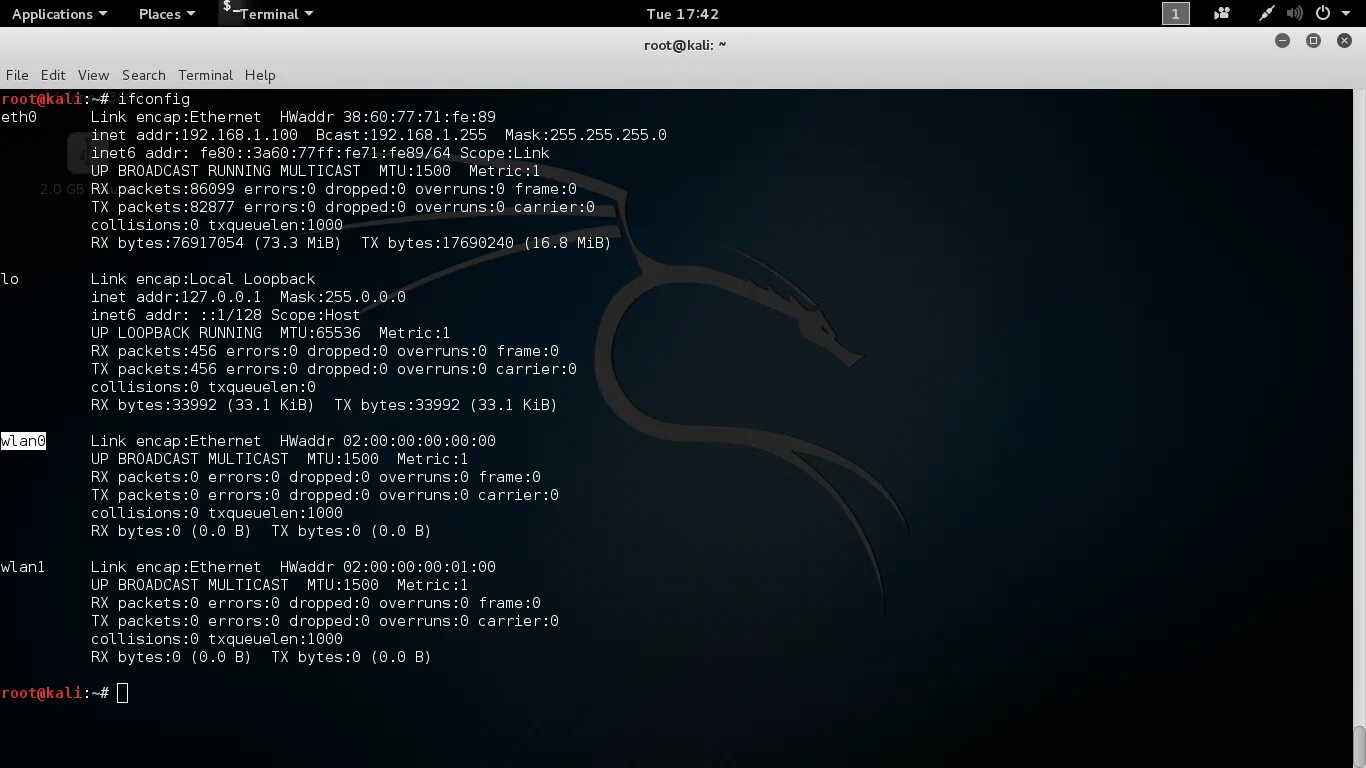The image size is (1366, 768).
Task: Click the wlan1 interface name
Action: pyautogui.click(x=23, y=567)
